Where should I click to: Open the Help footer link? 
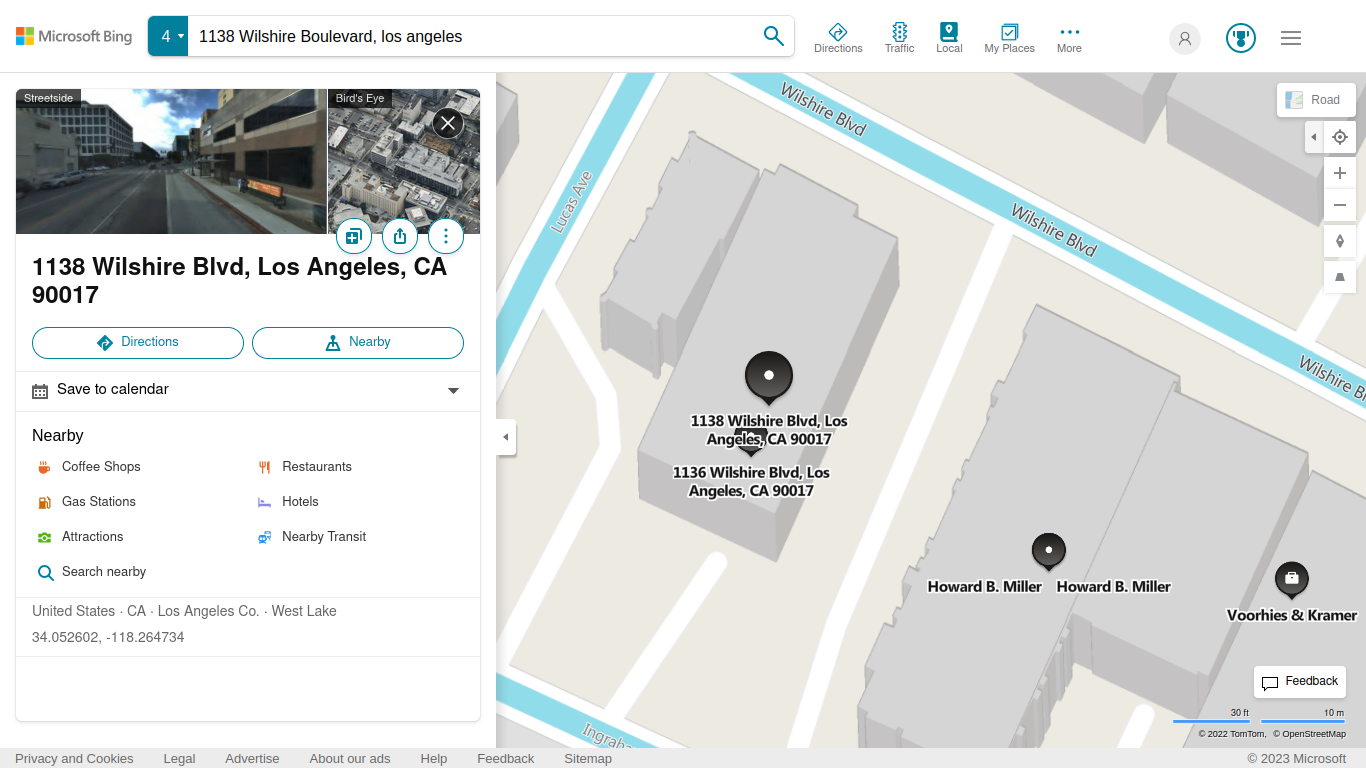click(434, 759)
